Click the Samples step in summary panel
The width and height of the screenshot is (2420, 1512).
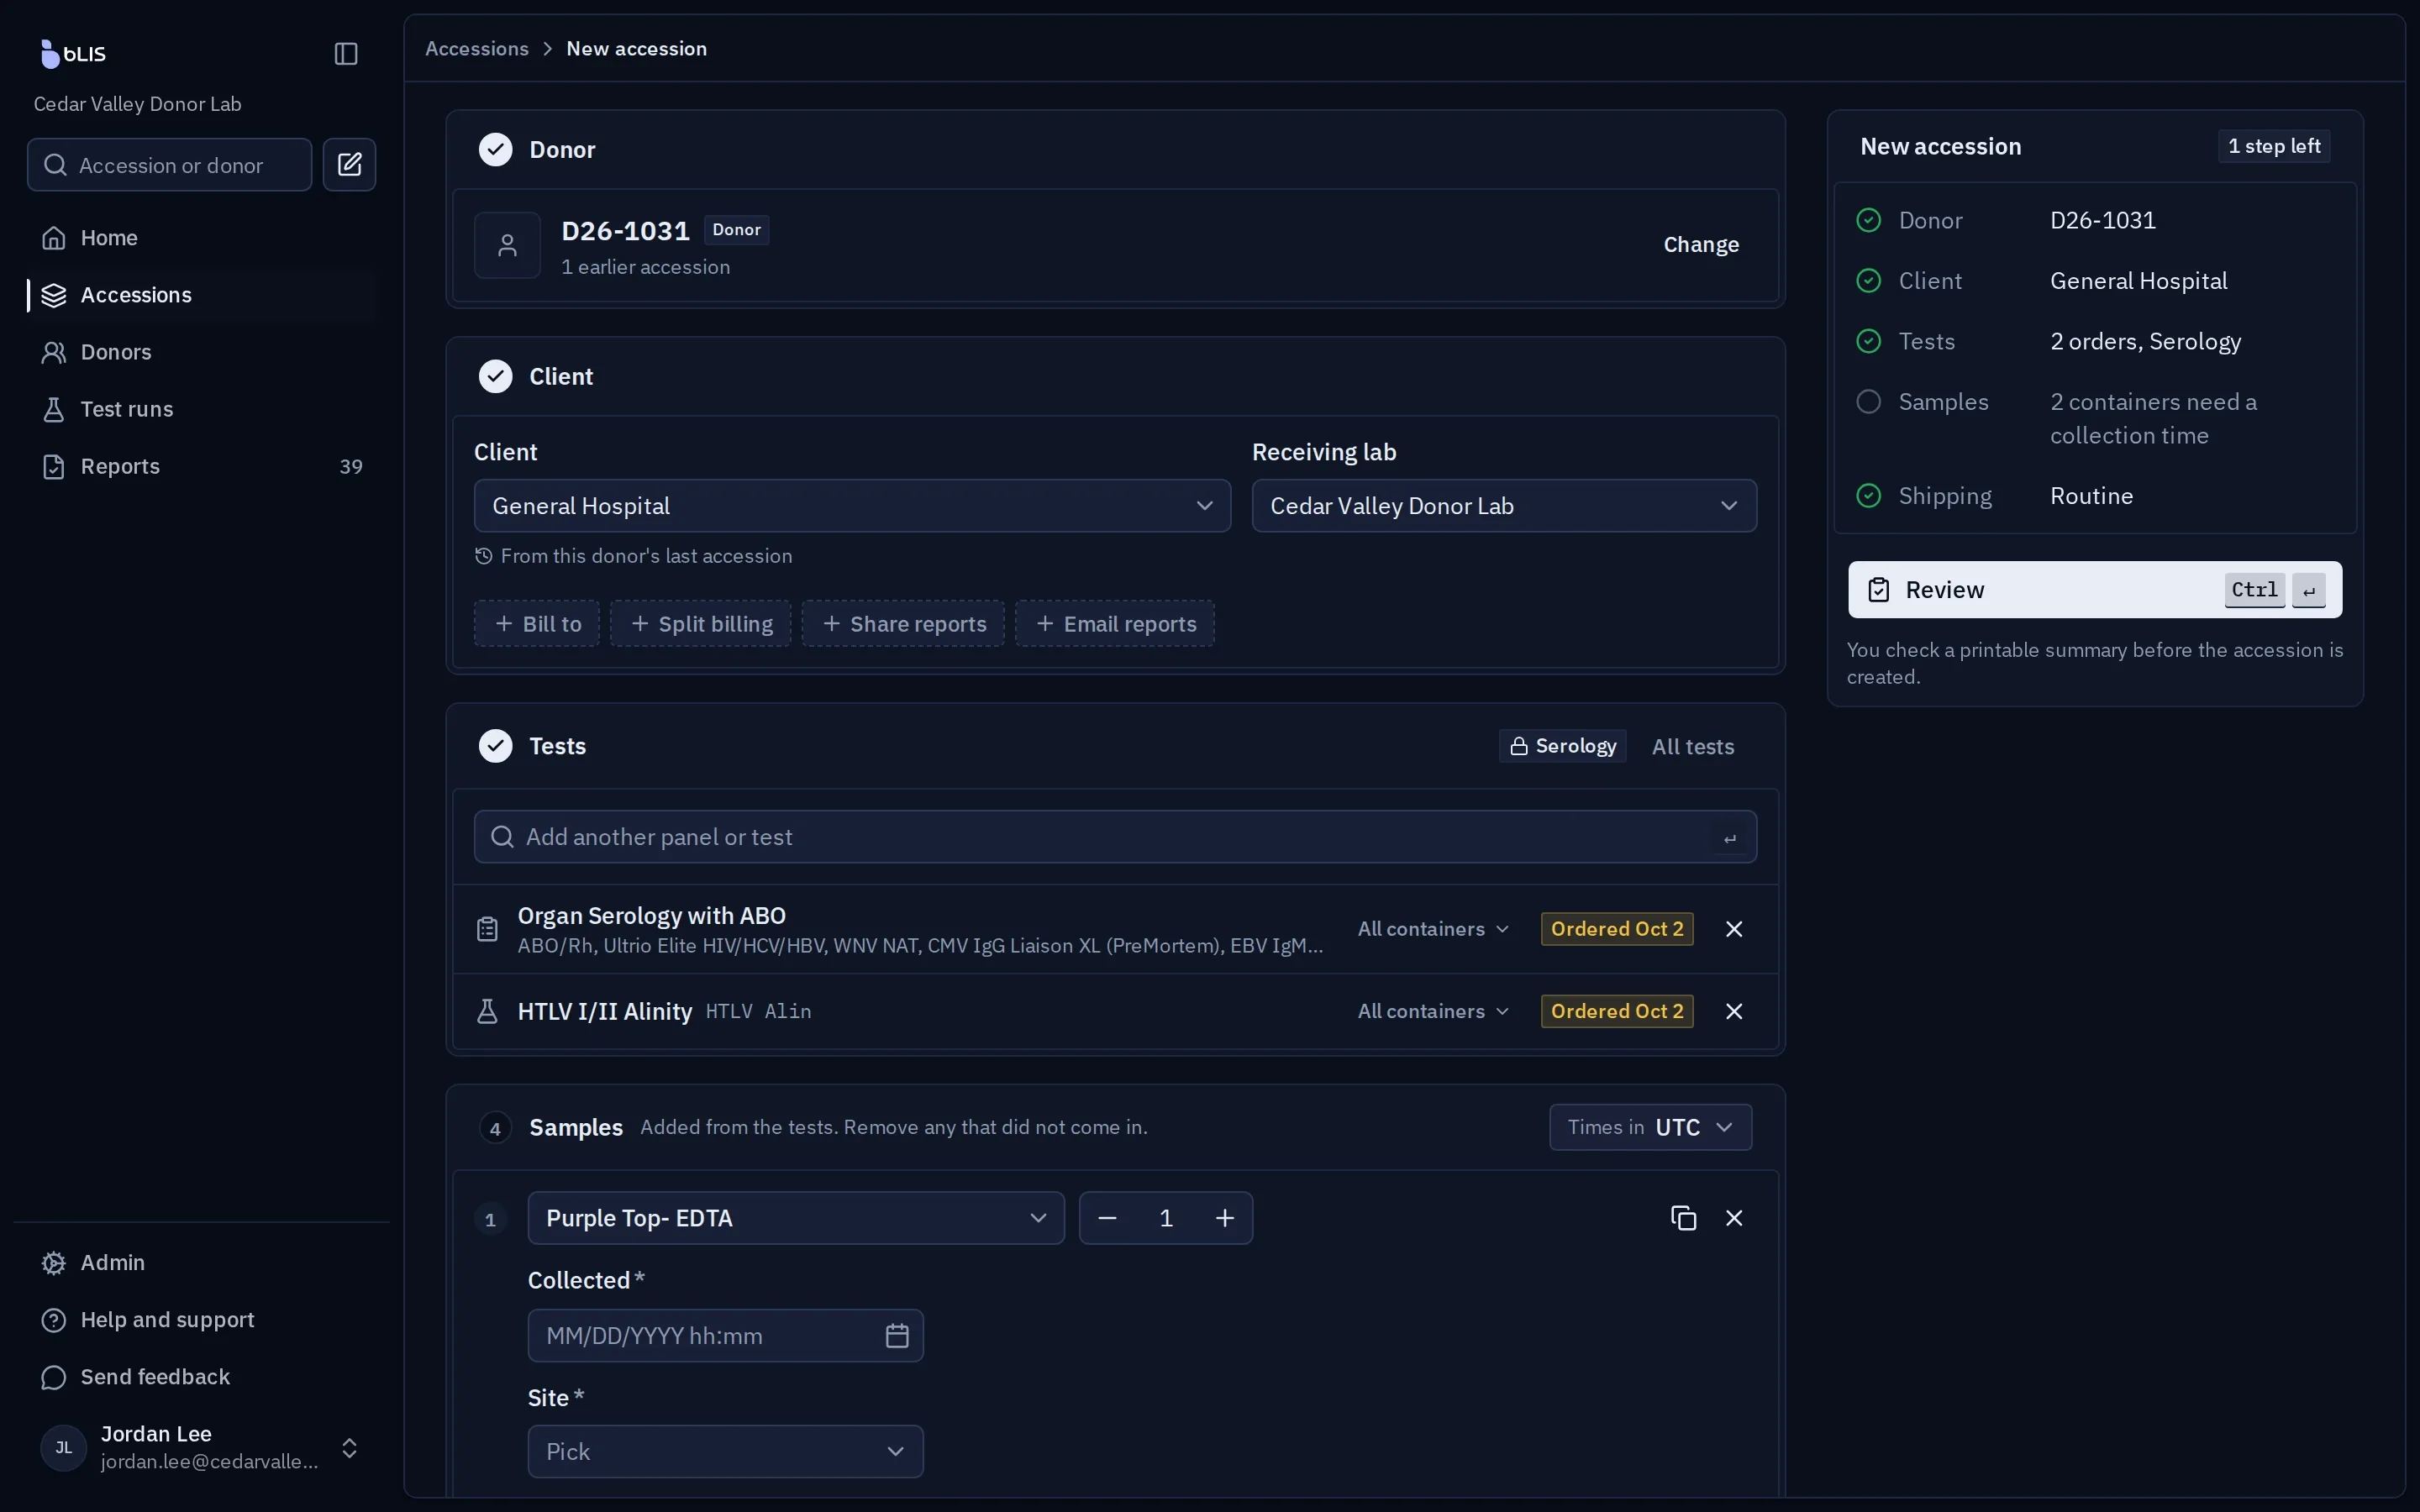[2094, 418]
